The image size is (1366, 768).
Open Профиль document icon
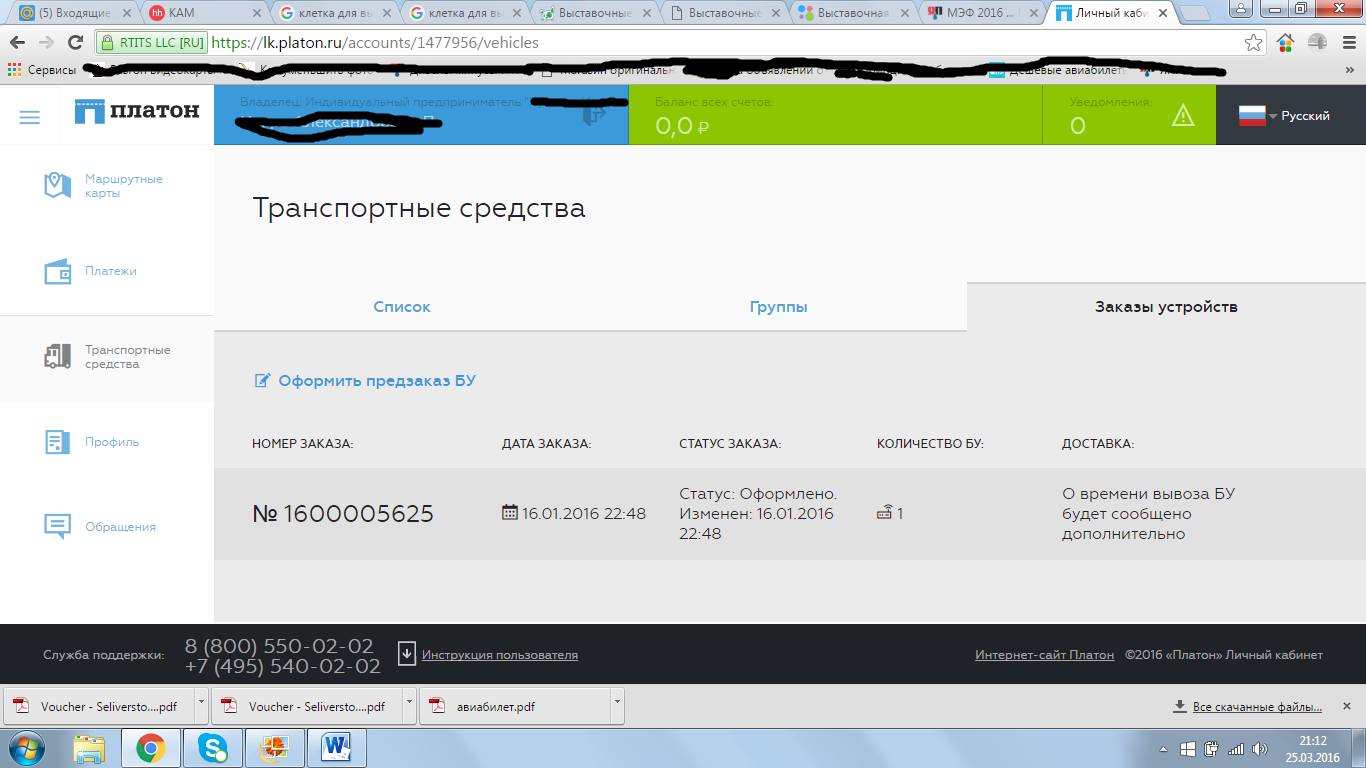(57, 442)
